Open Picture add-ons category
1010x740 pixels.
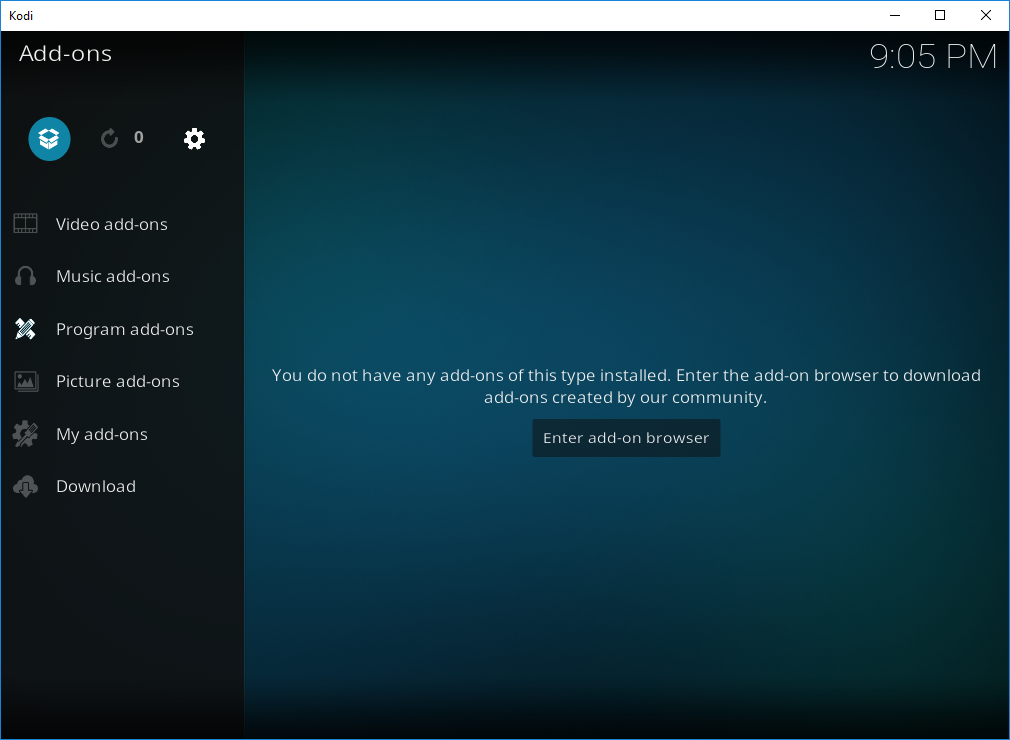tap(122, 381)
